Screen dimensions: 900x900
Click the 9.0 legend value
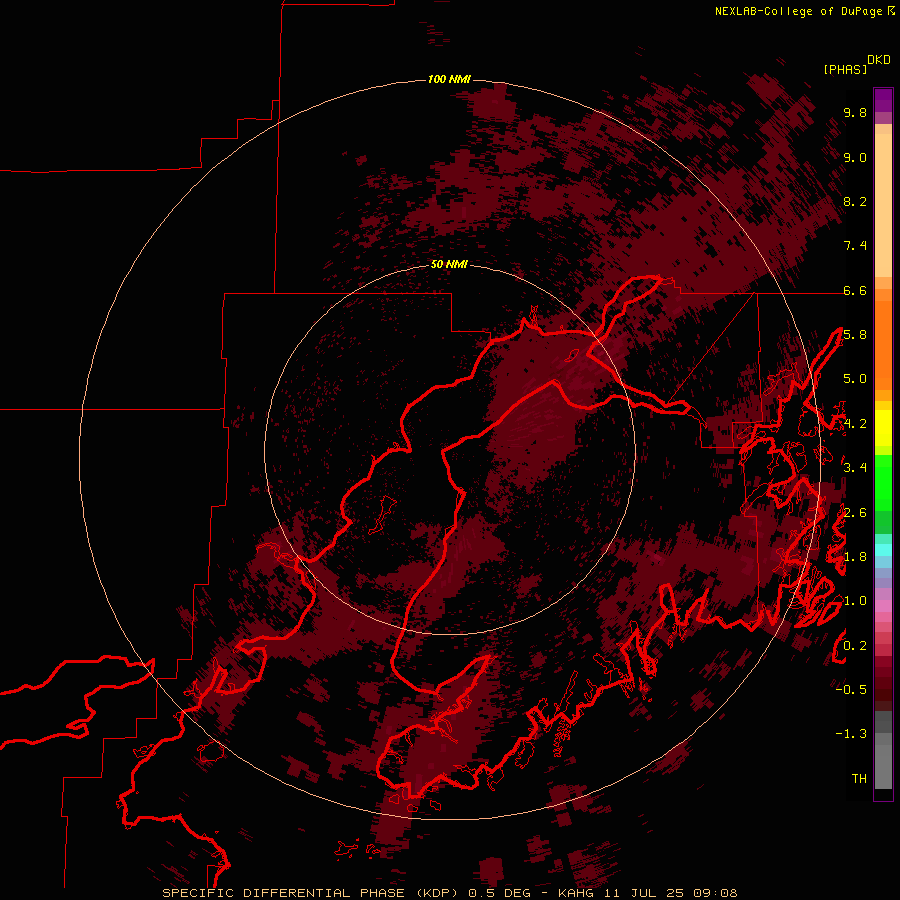click(x=855, y=157)
